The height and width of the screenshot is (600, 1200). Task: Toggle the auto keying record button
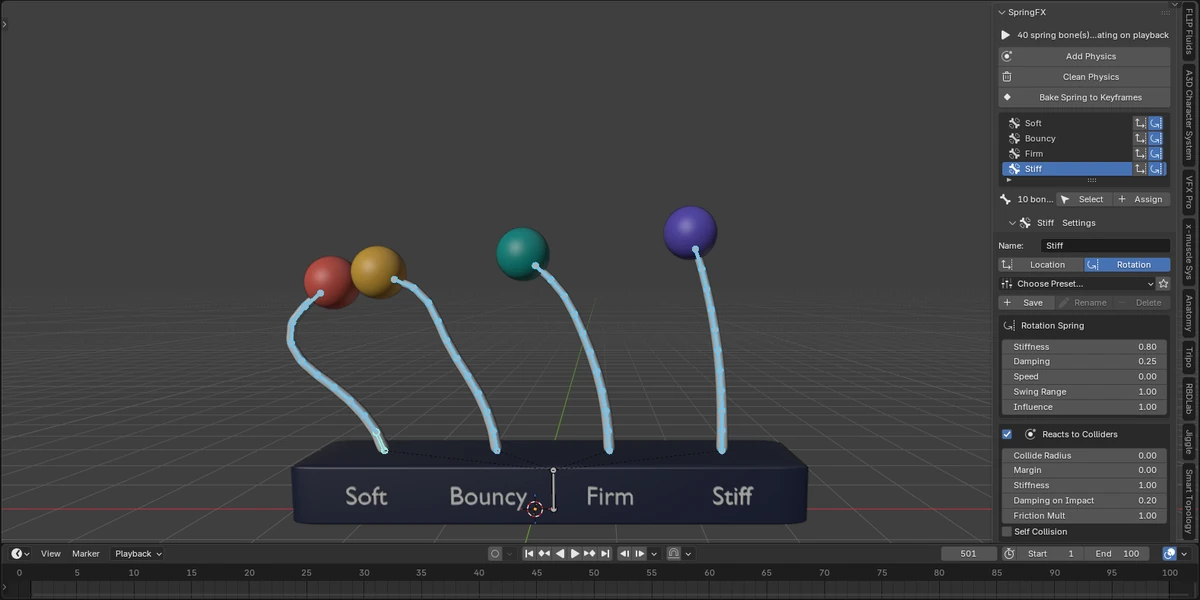tap(495, 554)
